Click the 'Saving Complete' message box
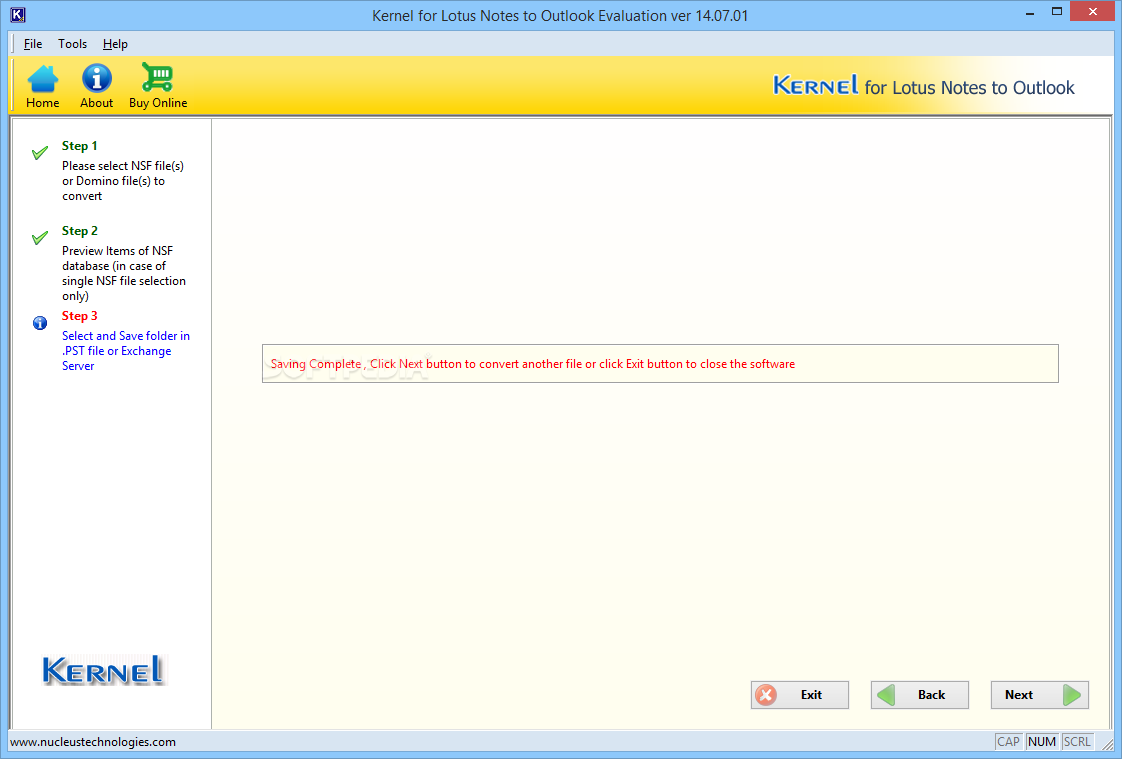1122x759 pixels. (x=660, y=363)
